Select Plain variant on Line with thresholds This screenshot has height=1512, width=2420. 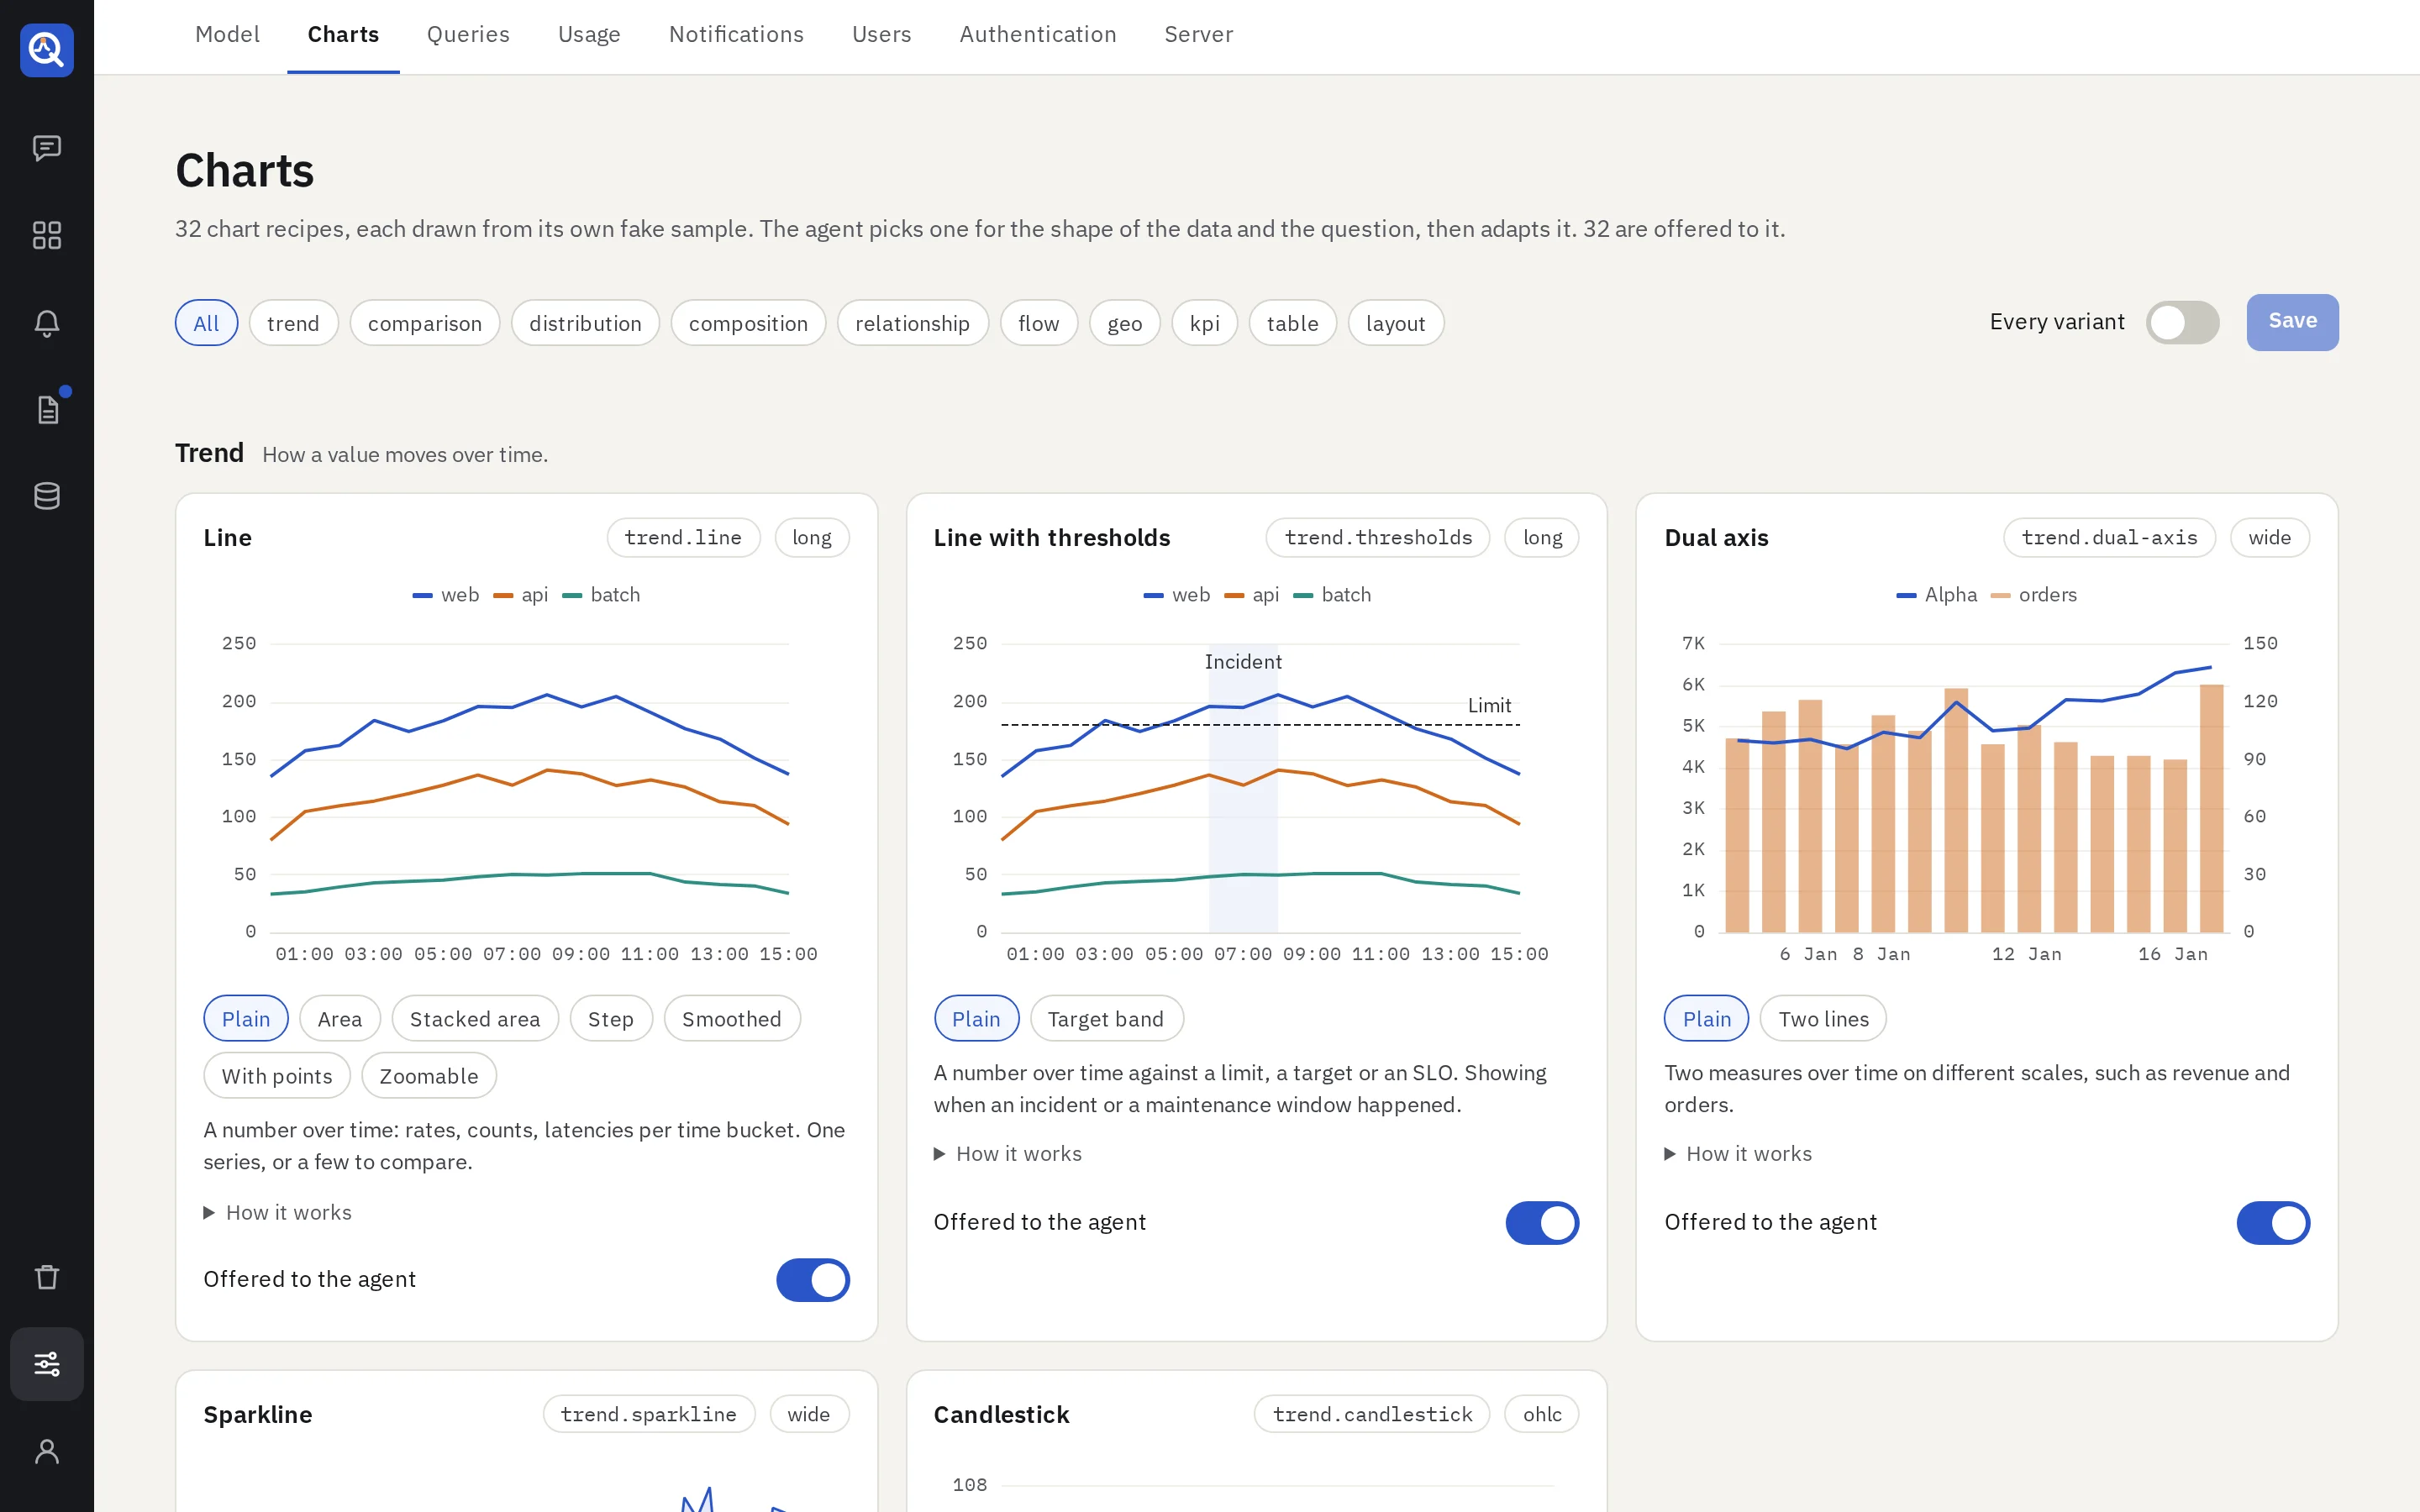pos(976,1019)
